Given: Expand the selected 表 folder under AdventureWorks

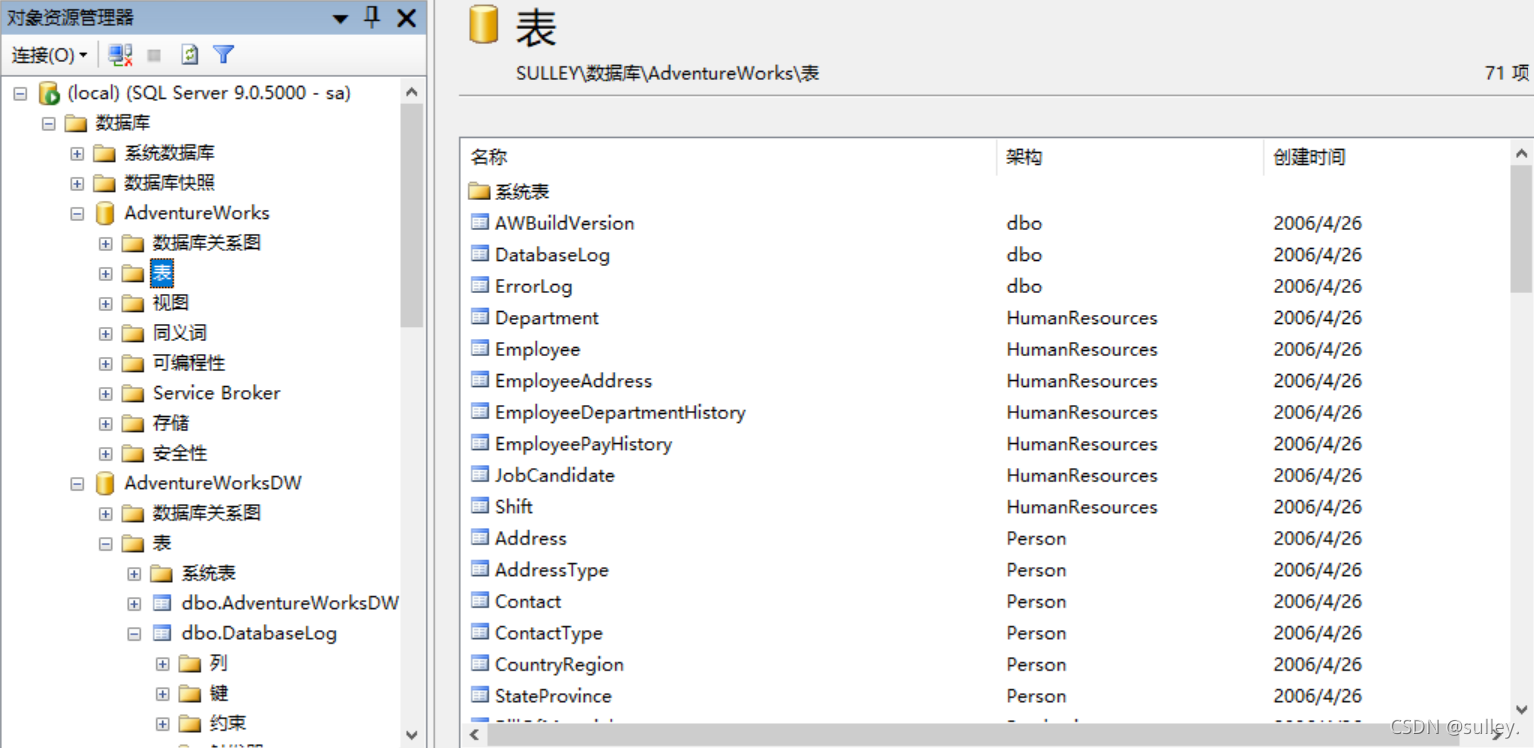Looking at the screenshot, I should [x=106, y=273].
